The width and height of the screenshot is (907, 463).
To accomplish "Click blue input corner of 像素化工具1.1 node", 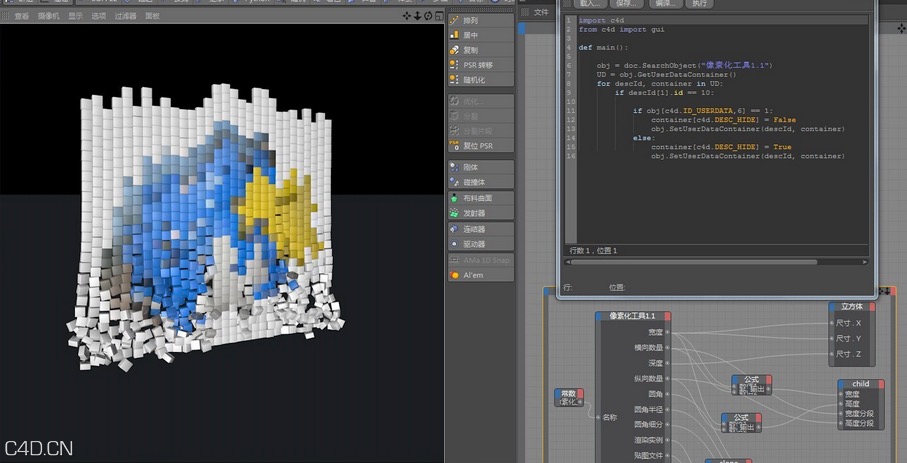I will [x=599, y=316].
